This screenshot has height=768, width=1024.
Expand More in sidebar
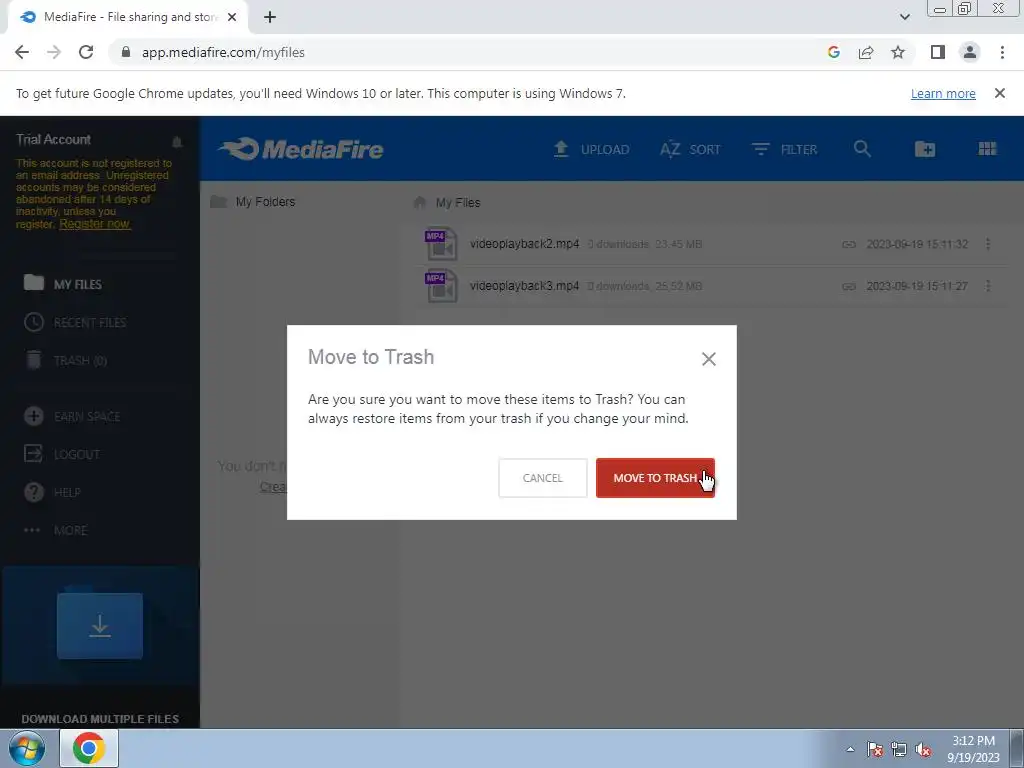(x=56, y=530)
